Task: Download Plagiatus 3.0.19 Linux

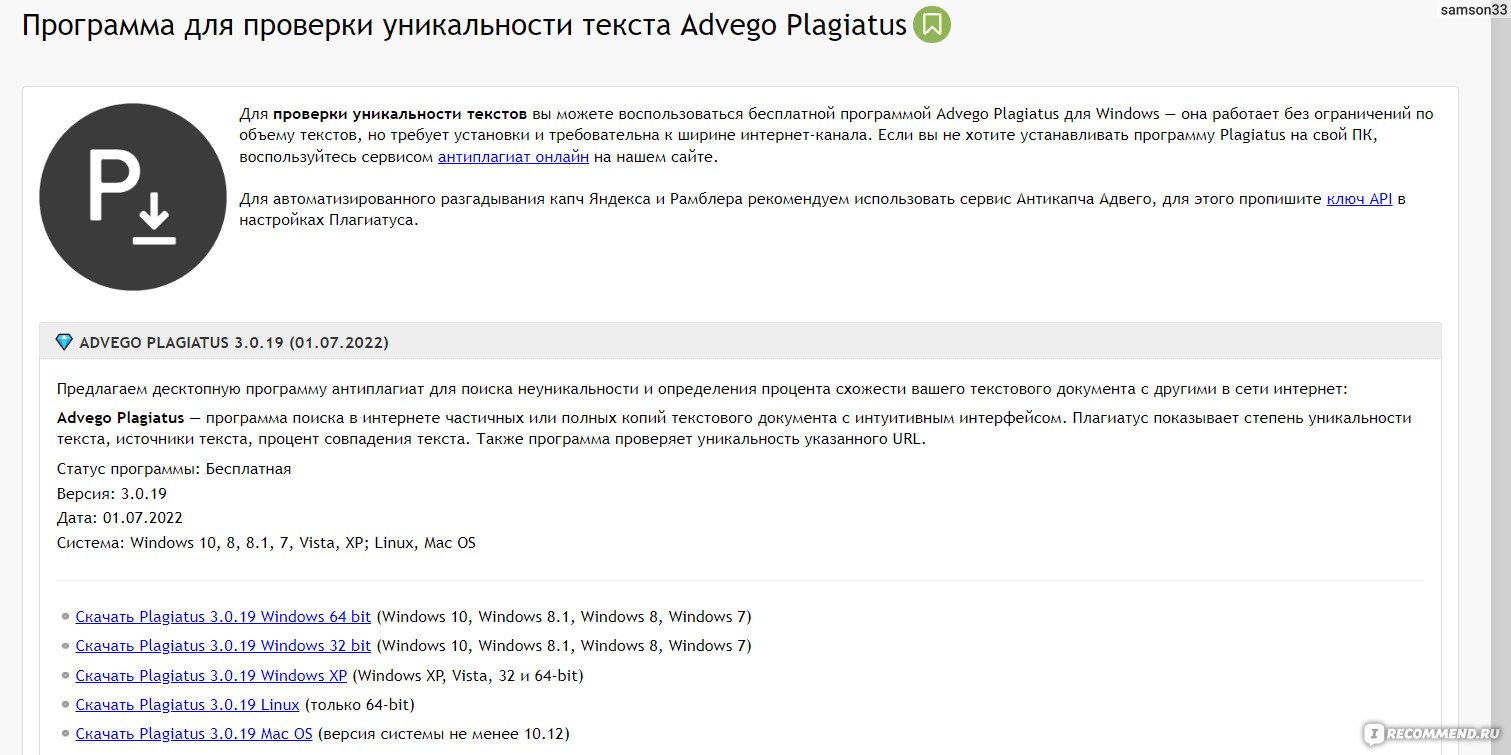Action: tap(187, 705)
